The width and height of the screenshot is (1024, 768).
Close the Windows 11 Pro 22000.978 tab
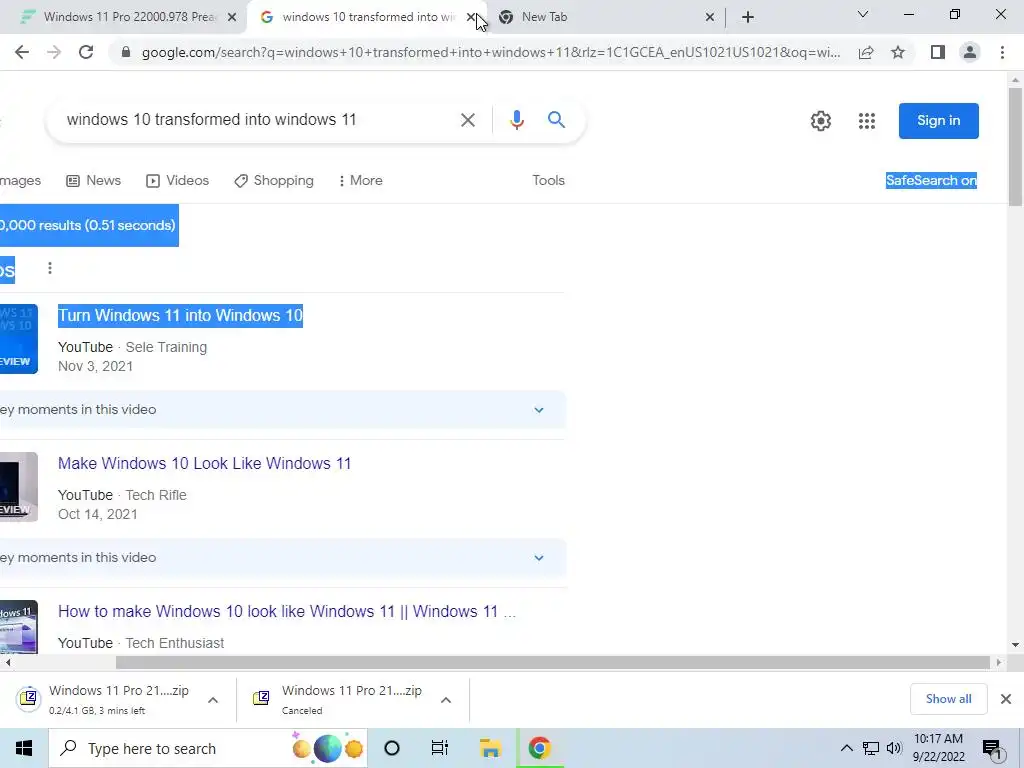tap(232, 17)
